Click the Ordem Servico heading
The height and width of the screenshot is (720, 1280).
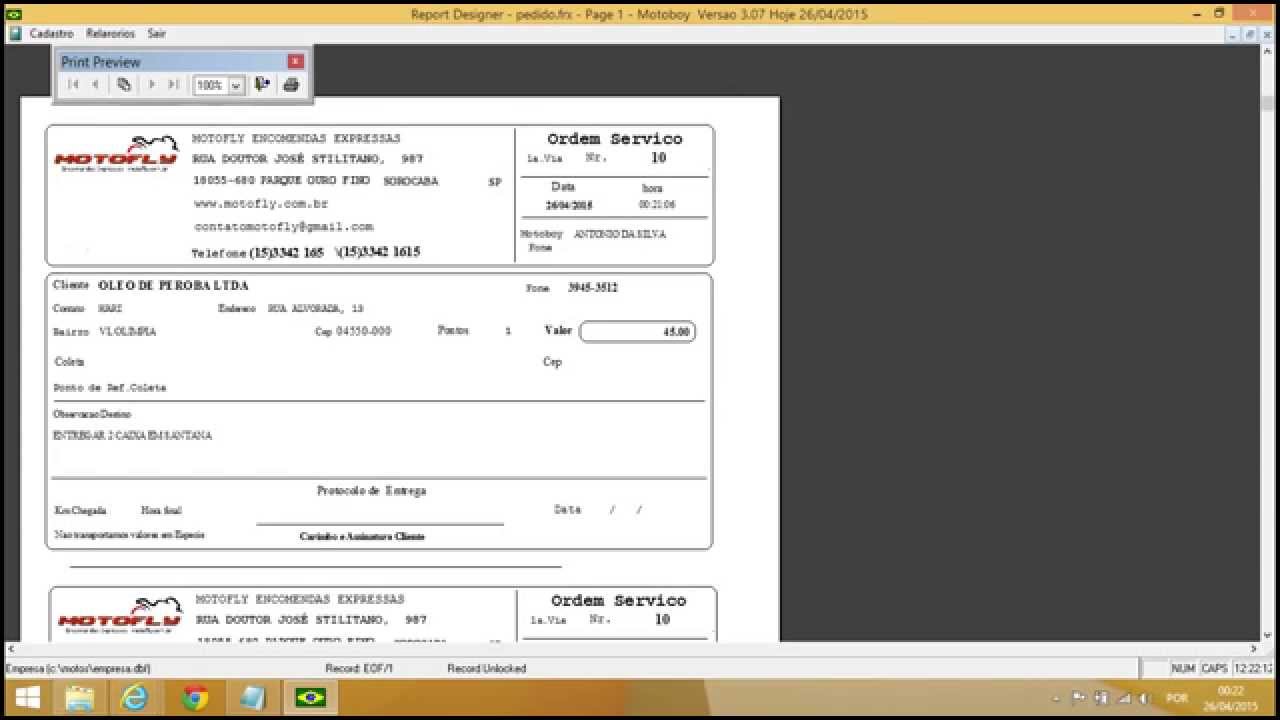coord(615,139)
